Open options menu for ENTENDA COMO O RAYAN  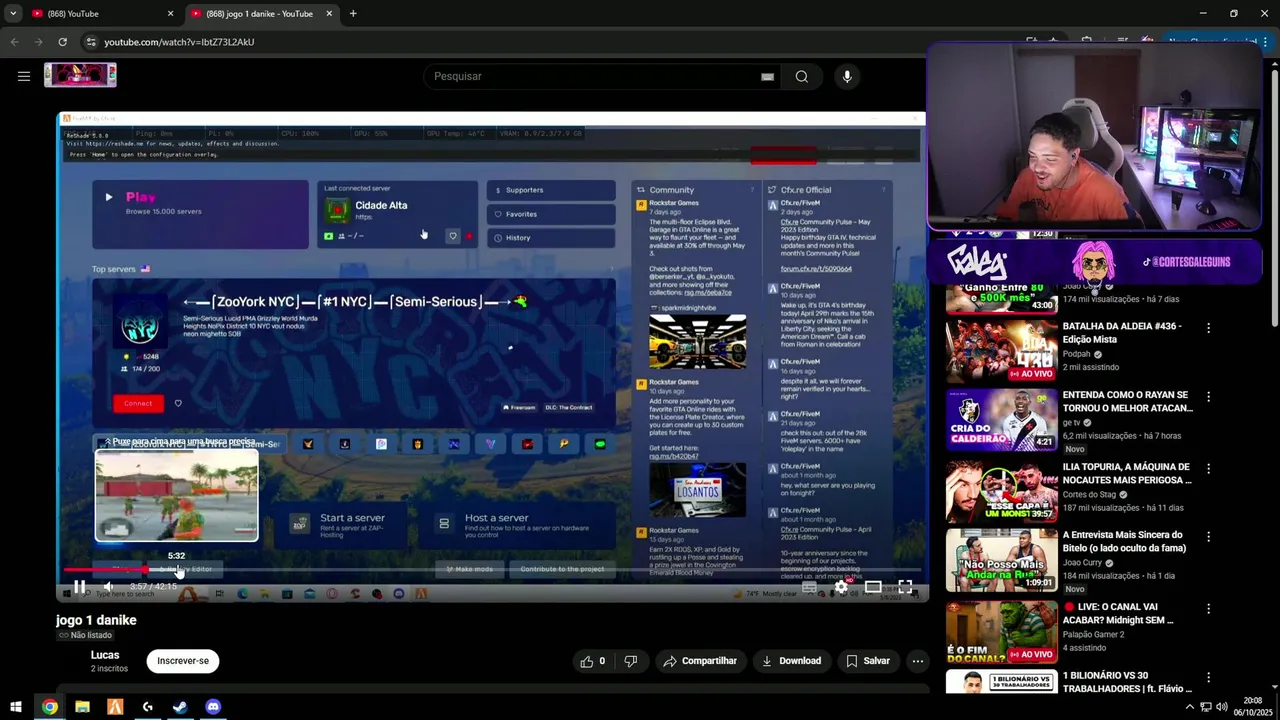click(1208, 397)
